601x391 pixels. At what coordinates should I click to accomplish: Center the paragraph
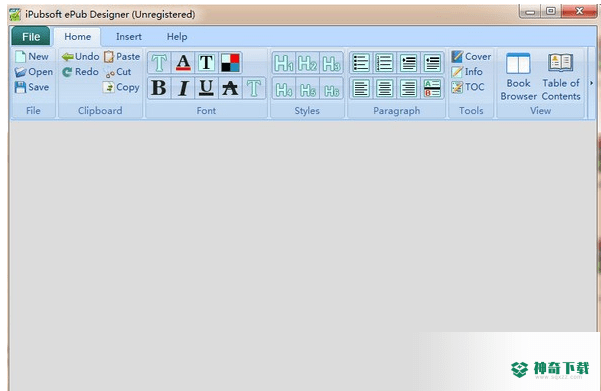pos(384,89)
